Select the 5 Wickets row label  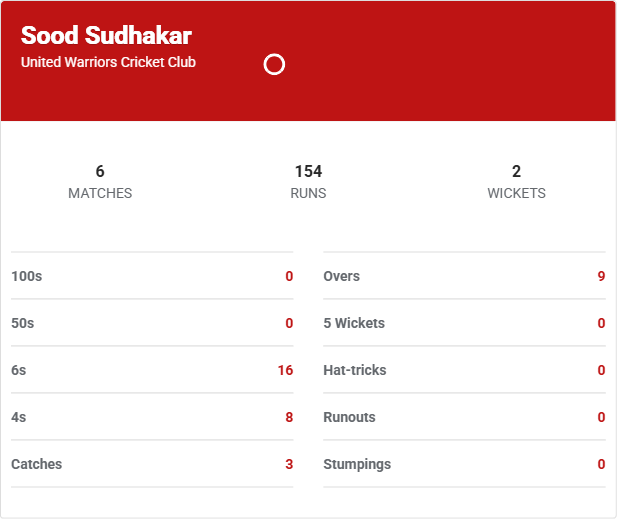(x=353, y=323)
